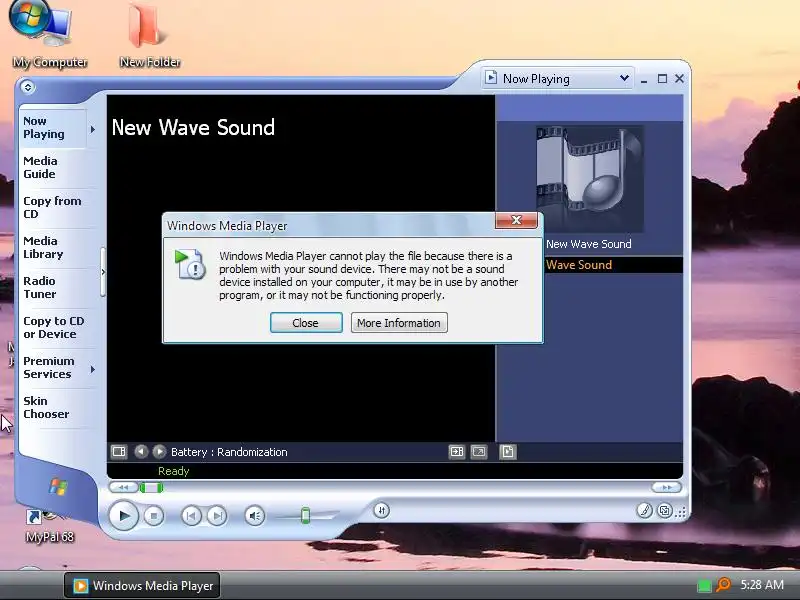Viewport: 800px width, 600px height.
Task: Click the album art music note thumbnail
Action: 590,179
